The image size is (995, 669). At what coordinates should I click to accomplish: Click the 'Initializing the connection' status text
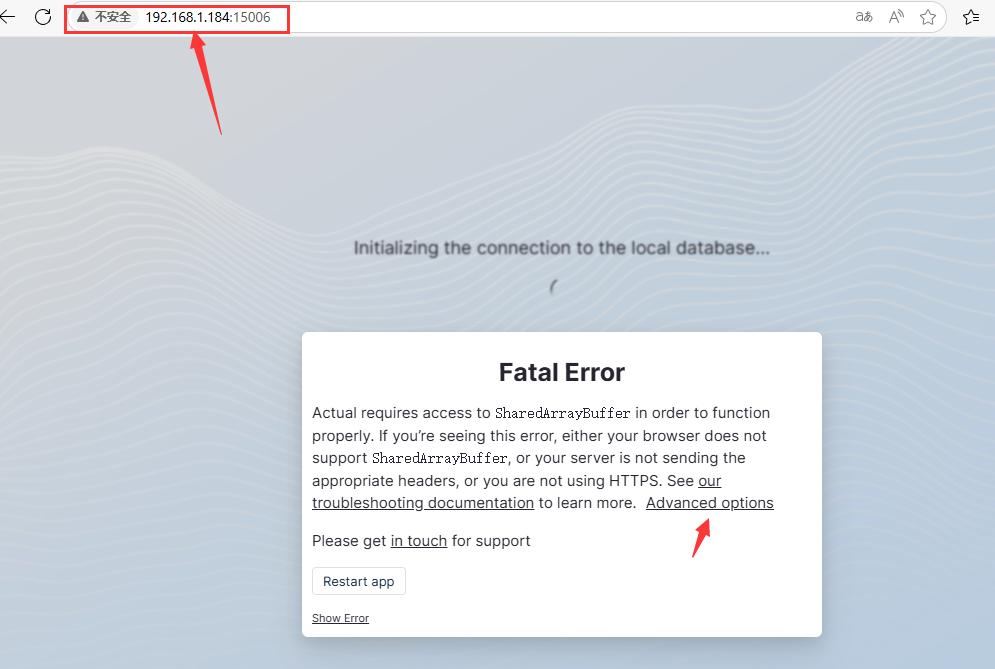(x=562, y=248)
